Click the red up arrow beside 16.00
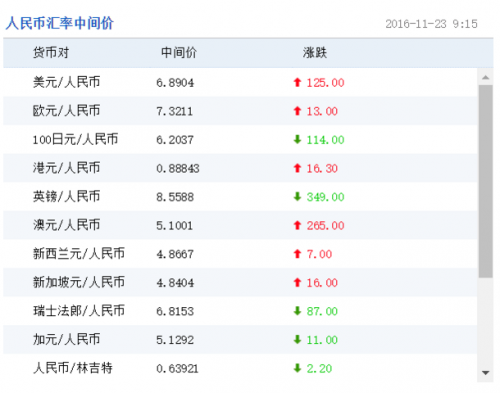 click(297, 283)
